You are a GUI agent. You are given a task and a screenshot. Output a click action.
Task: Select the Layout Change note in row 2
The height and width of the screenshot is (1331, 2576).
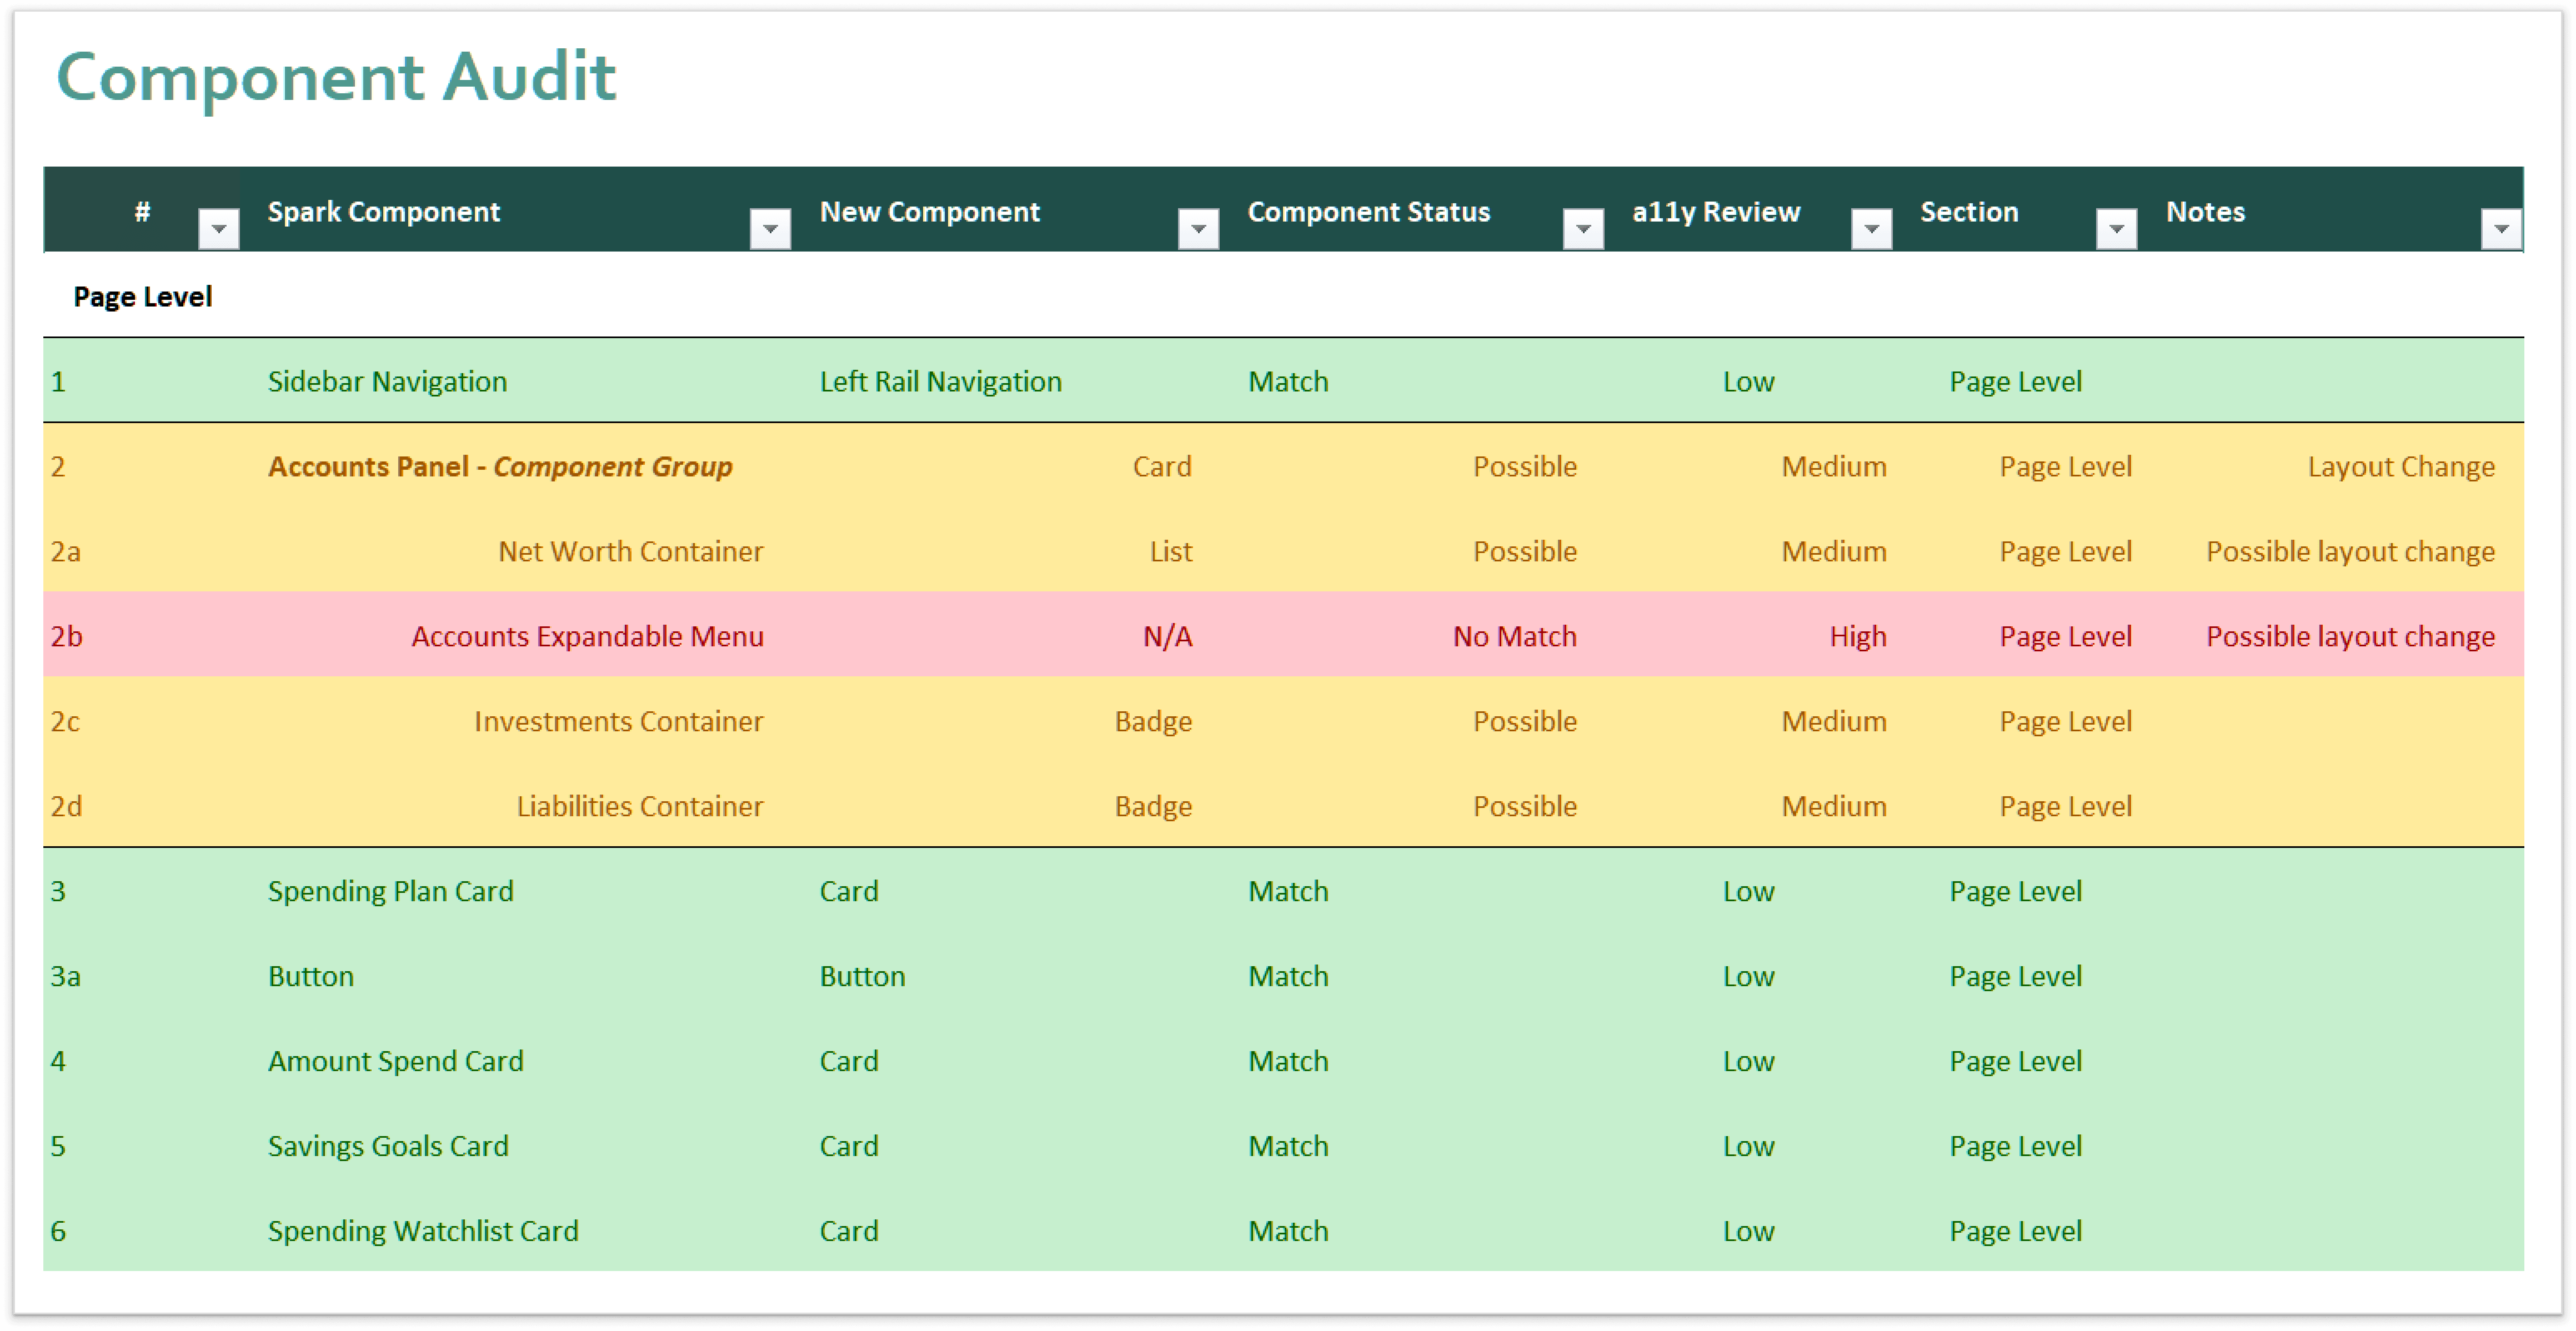tap(2401, 467)
